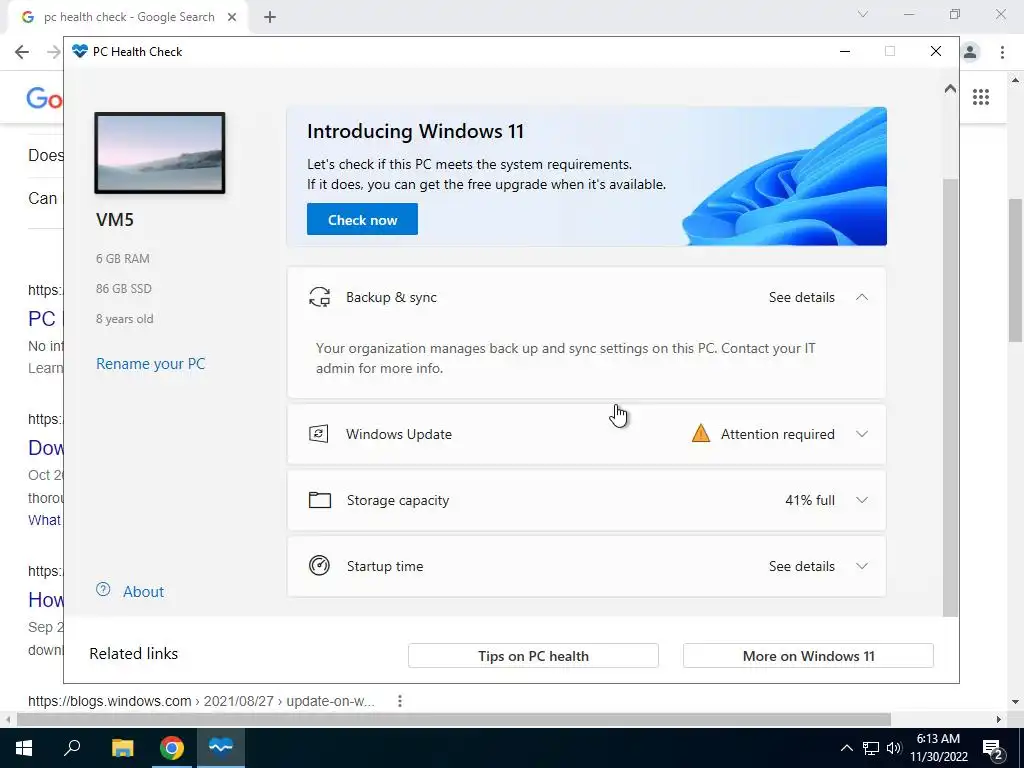The image size is (1024, 768).
Task: Click the 6 GB RAM text
Action: (x=123, y=259)
